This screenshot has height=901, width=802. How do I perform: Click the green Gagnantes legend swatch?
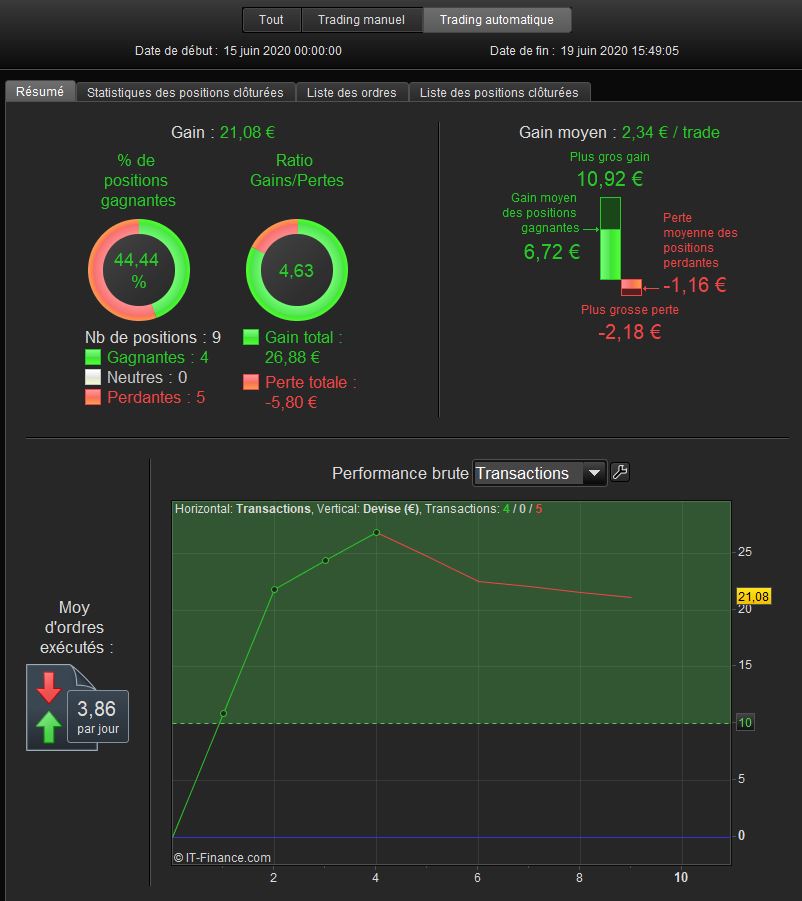pyautogui.click(x=92, y=357)
